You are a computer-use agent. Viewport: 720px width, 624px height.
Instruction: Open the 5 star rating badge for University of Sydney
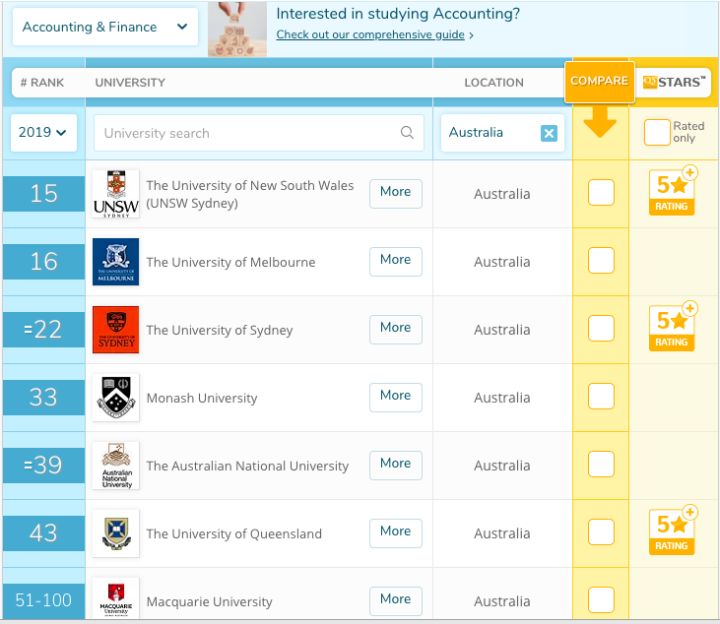(x=673, y=326)
